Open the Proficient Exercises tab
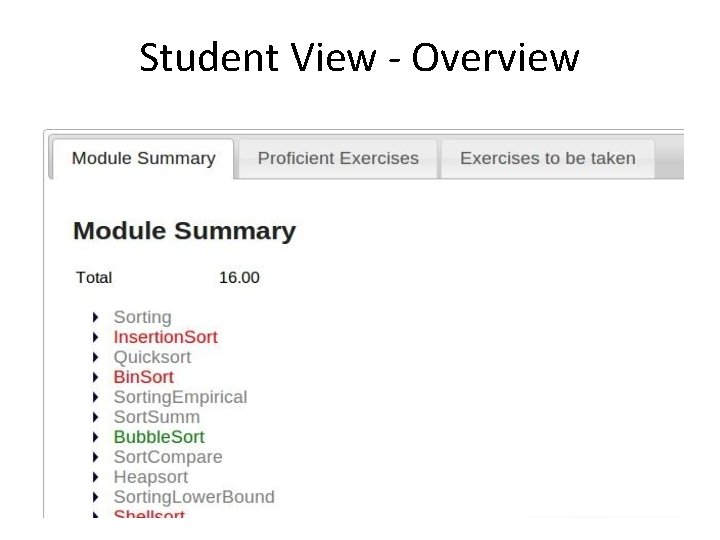The height and width of the screenshot is (540, 720). tap(338, 158)
